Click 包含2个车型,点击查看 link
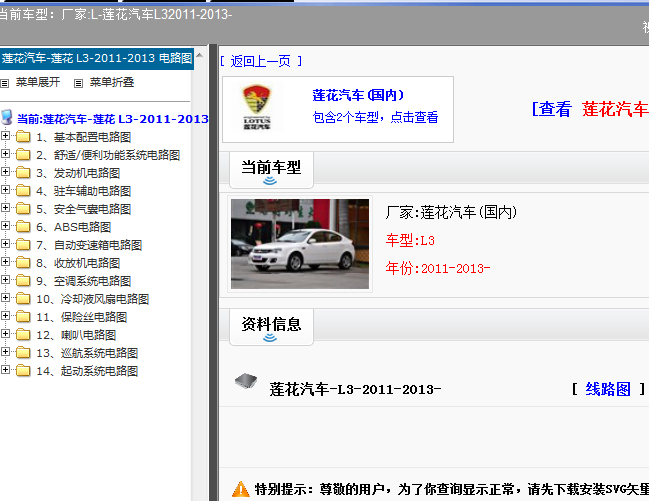The image size is (649, 501). coord(375,117)
